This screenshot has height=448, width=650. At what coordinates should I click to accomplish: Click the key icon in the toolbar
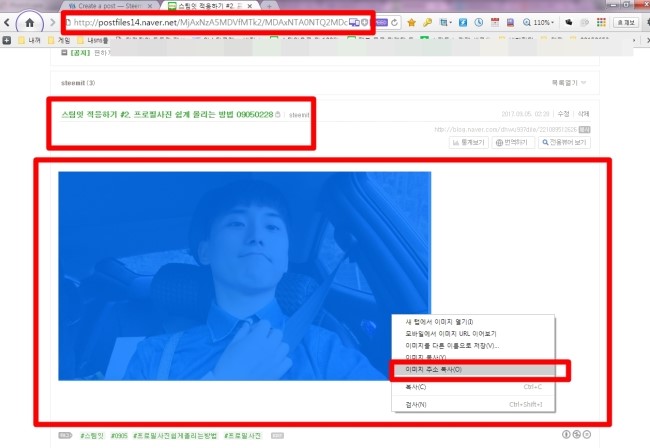tap(427, 22)
